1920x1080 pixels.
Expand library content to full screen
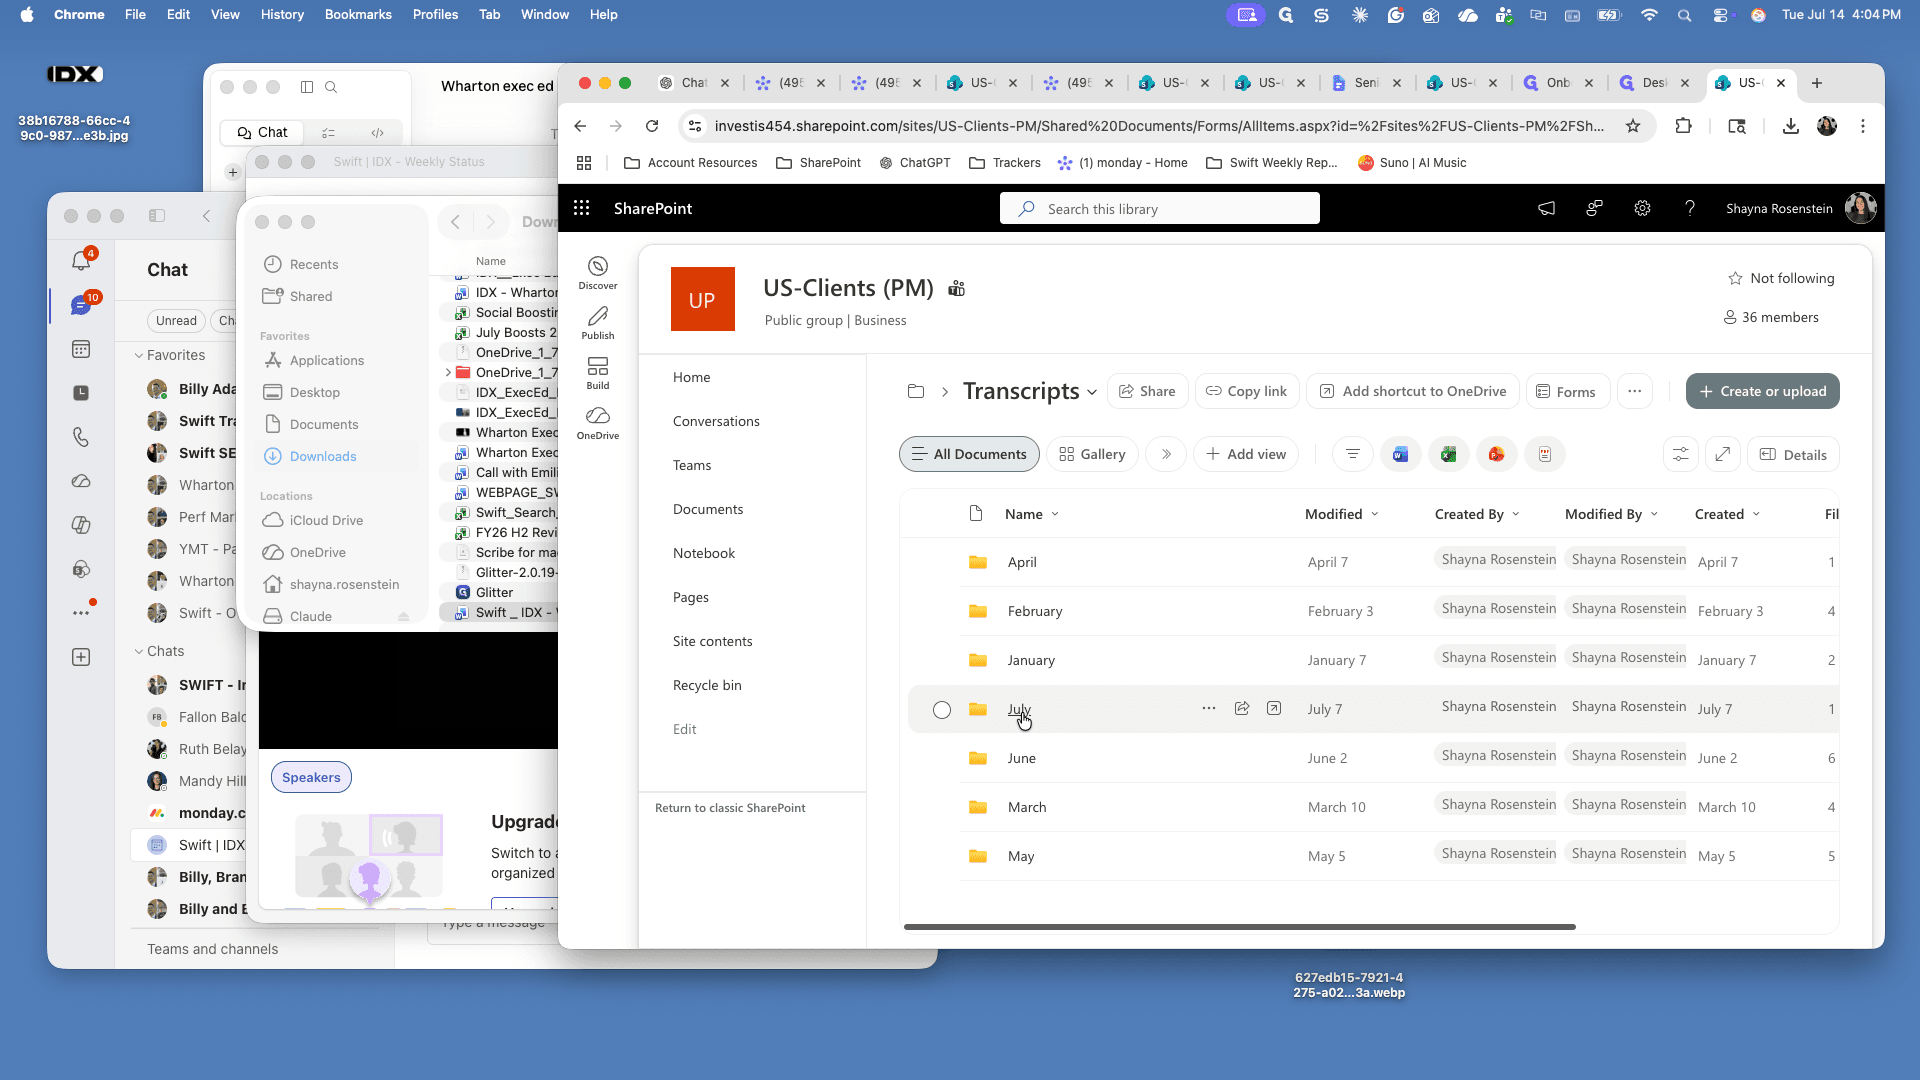[1722, 454]
